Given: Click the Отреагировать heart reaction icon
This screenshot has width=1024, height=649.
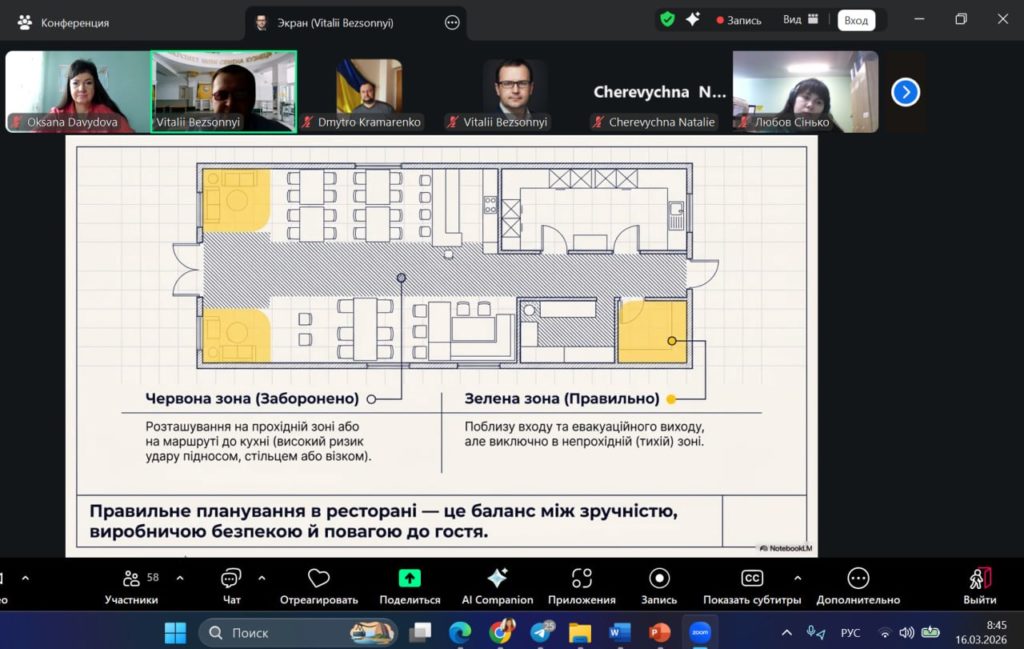Looking at the screenshot, I should pyautogui.click(x=319, y=579).
